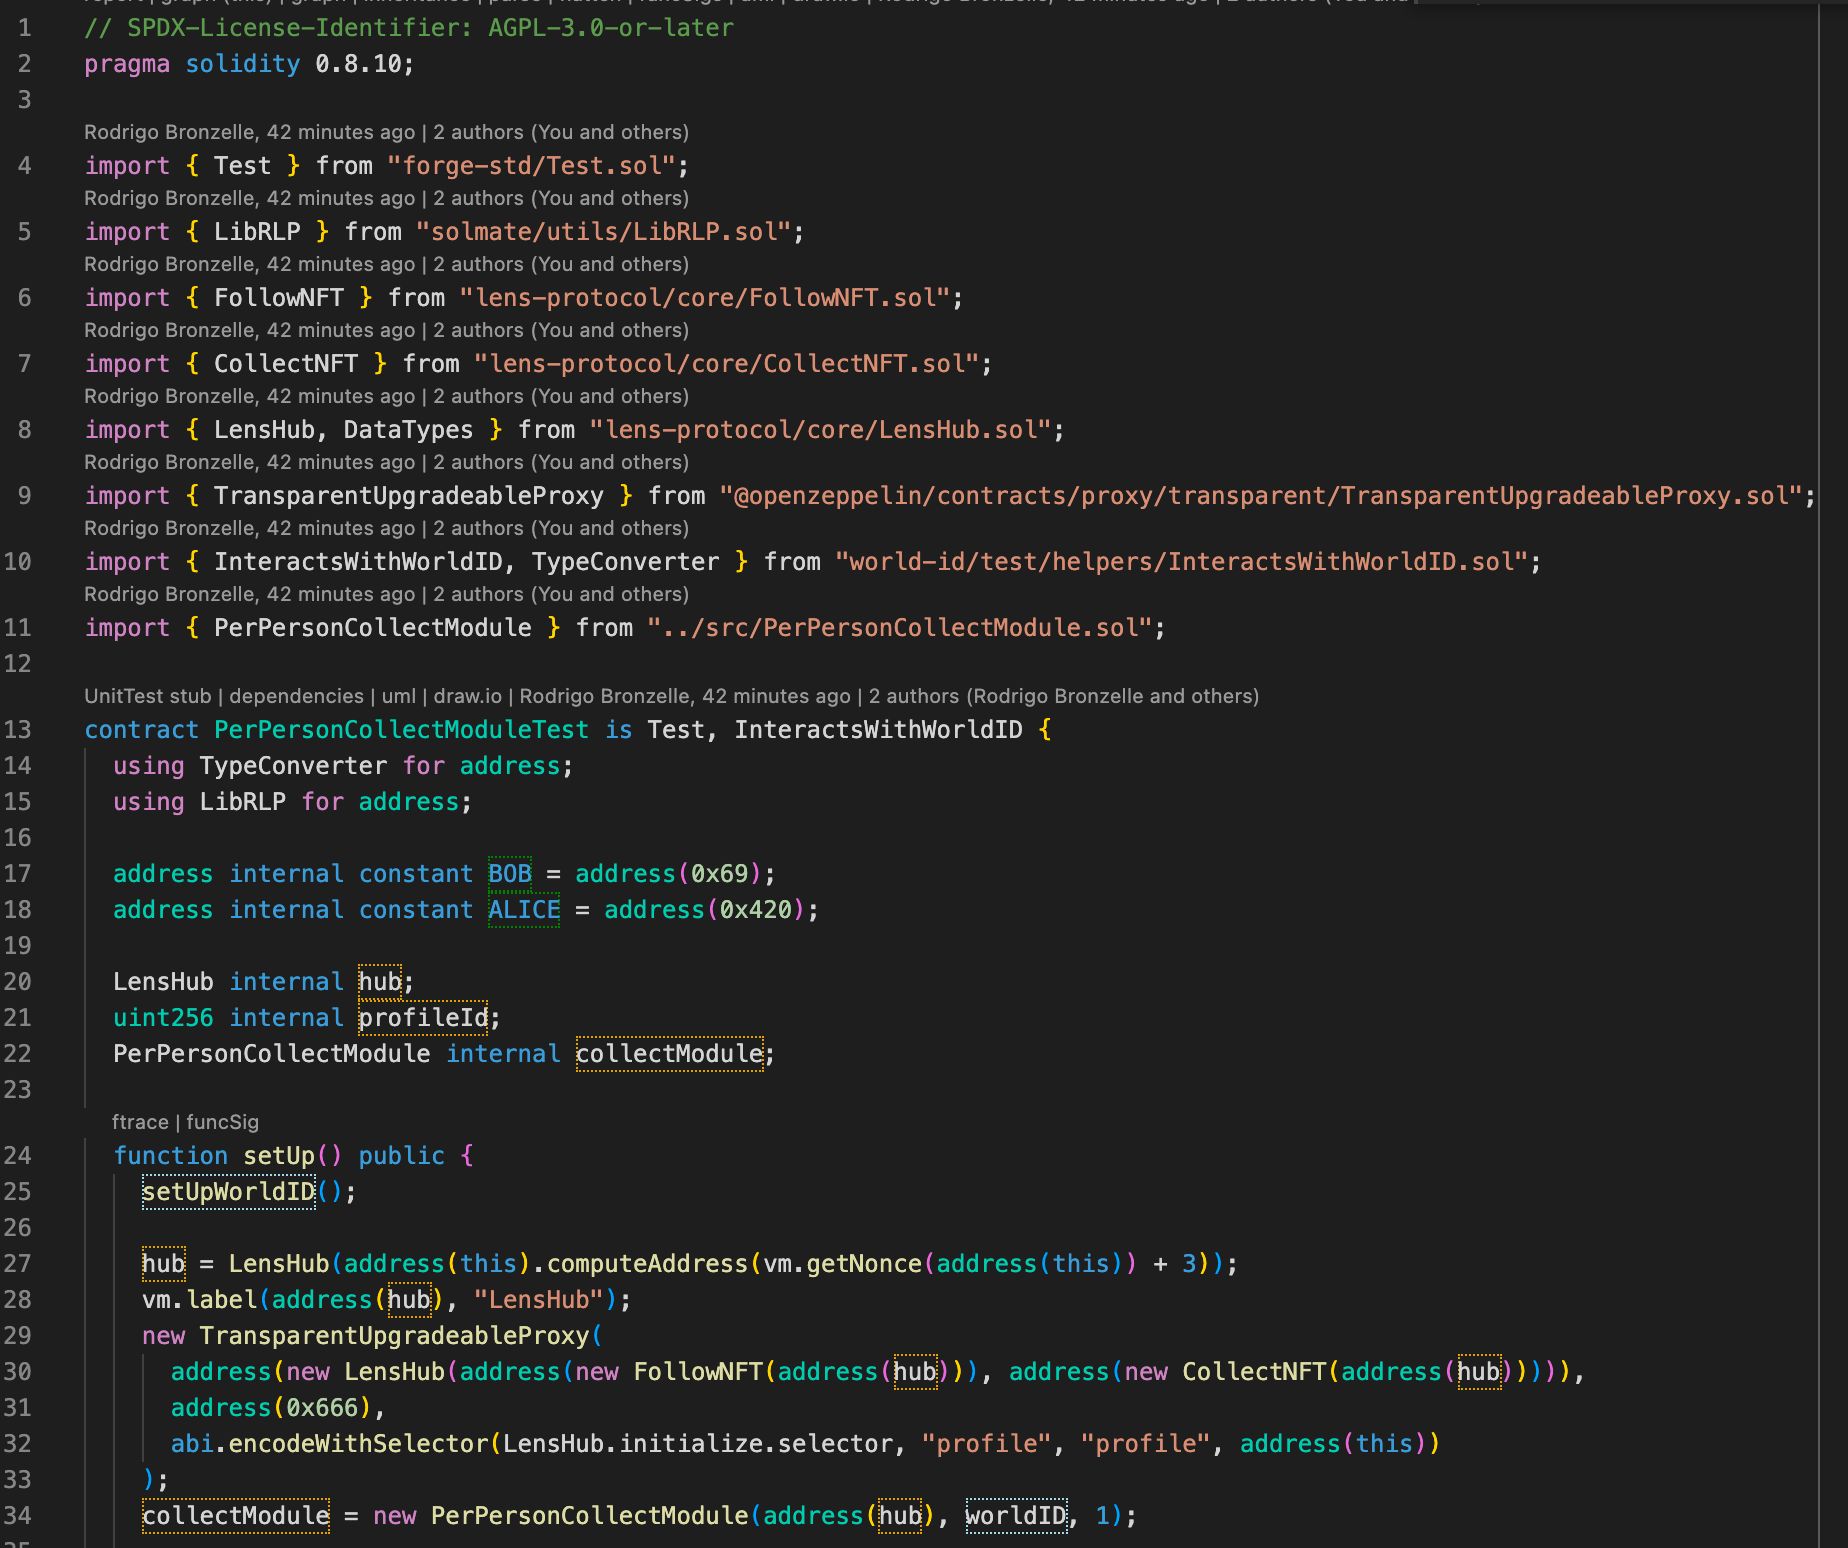The height and width of the screenshot is (1548, 1848).
Task: Open the 'dependencies' code lens above the contract
Action: tap(296, 696)
